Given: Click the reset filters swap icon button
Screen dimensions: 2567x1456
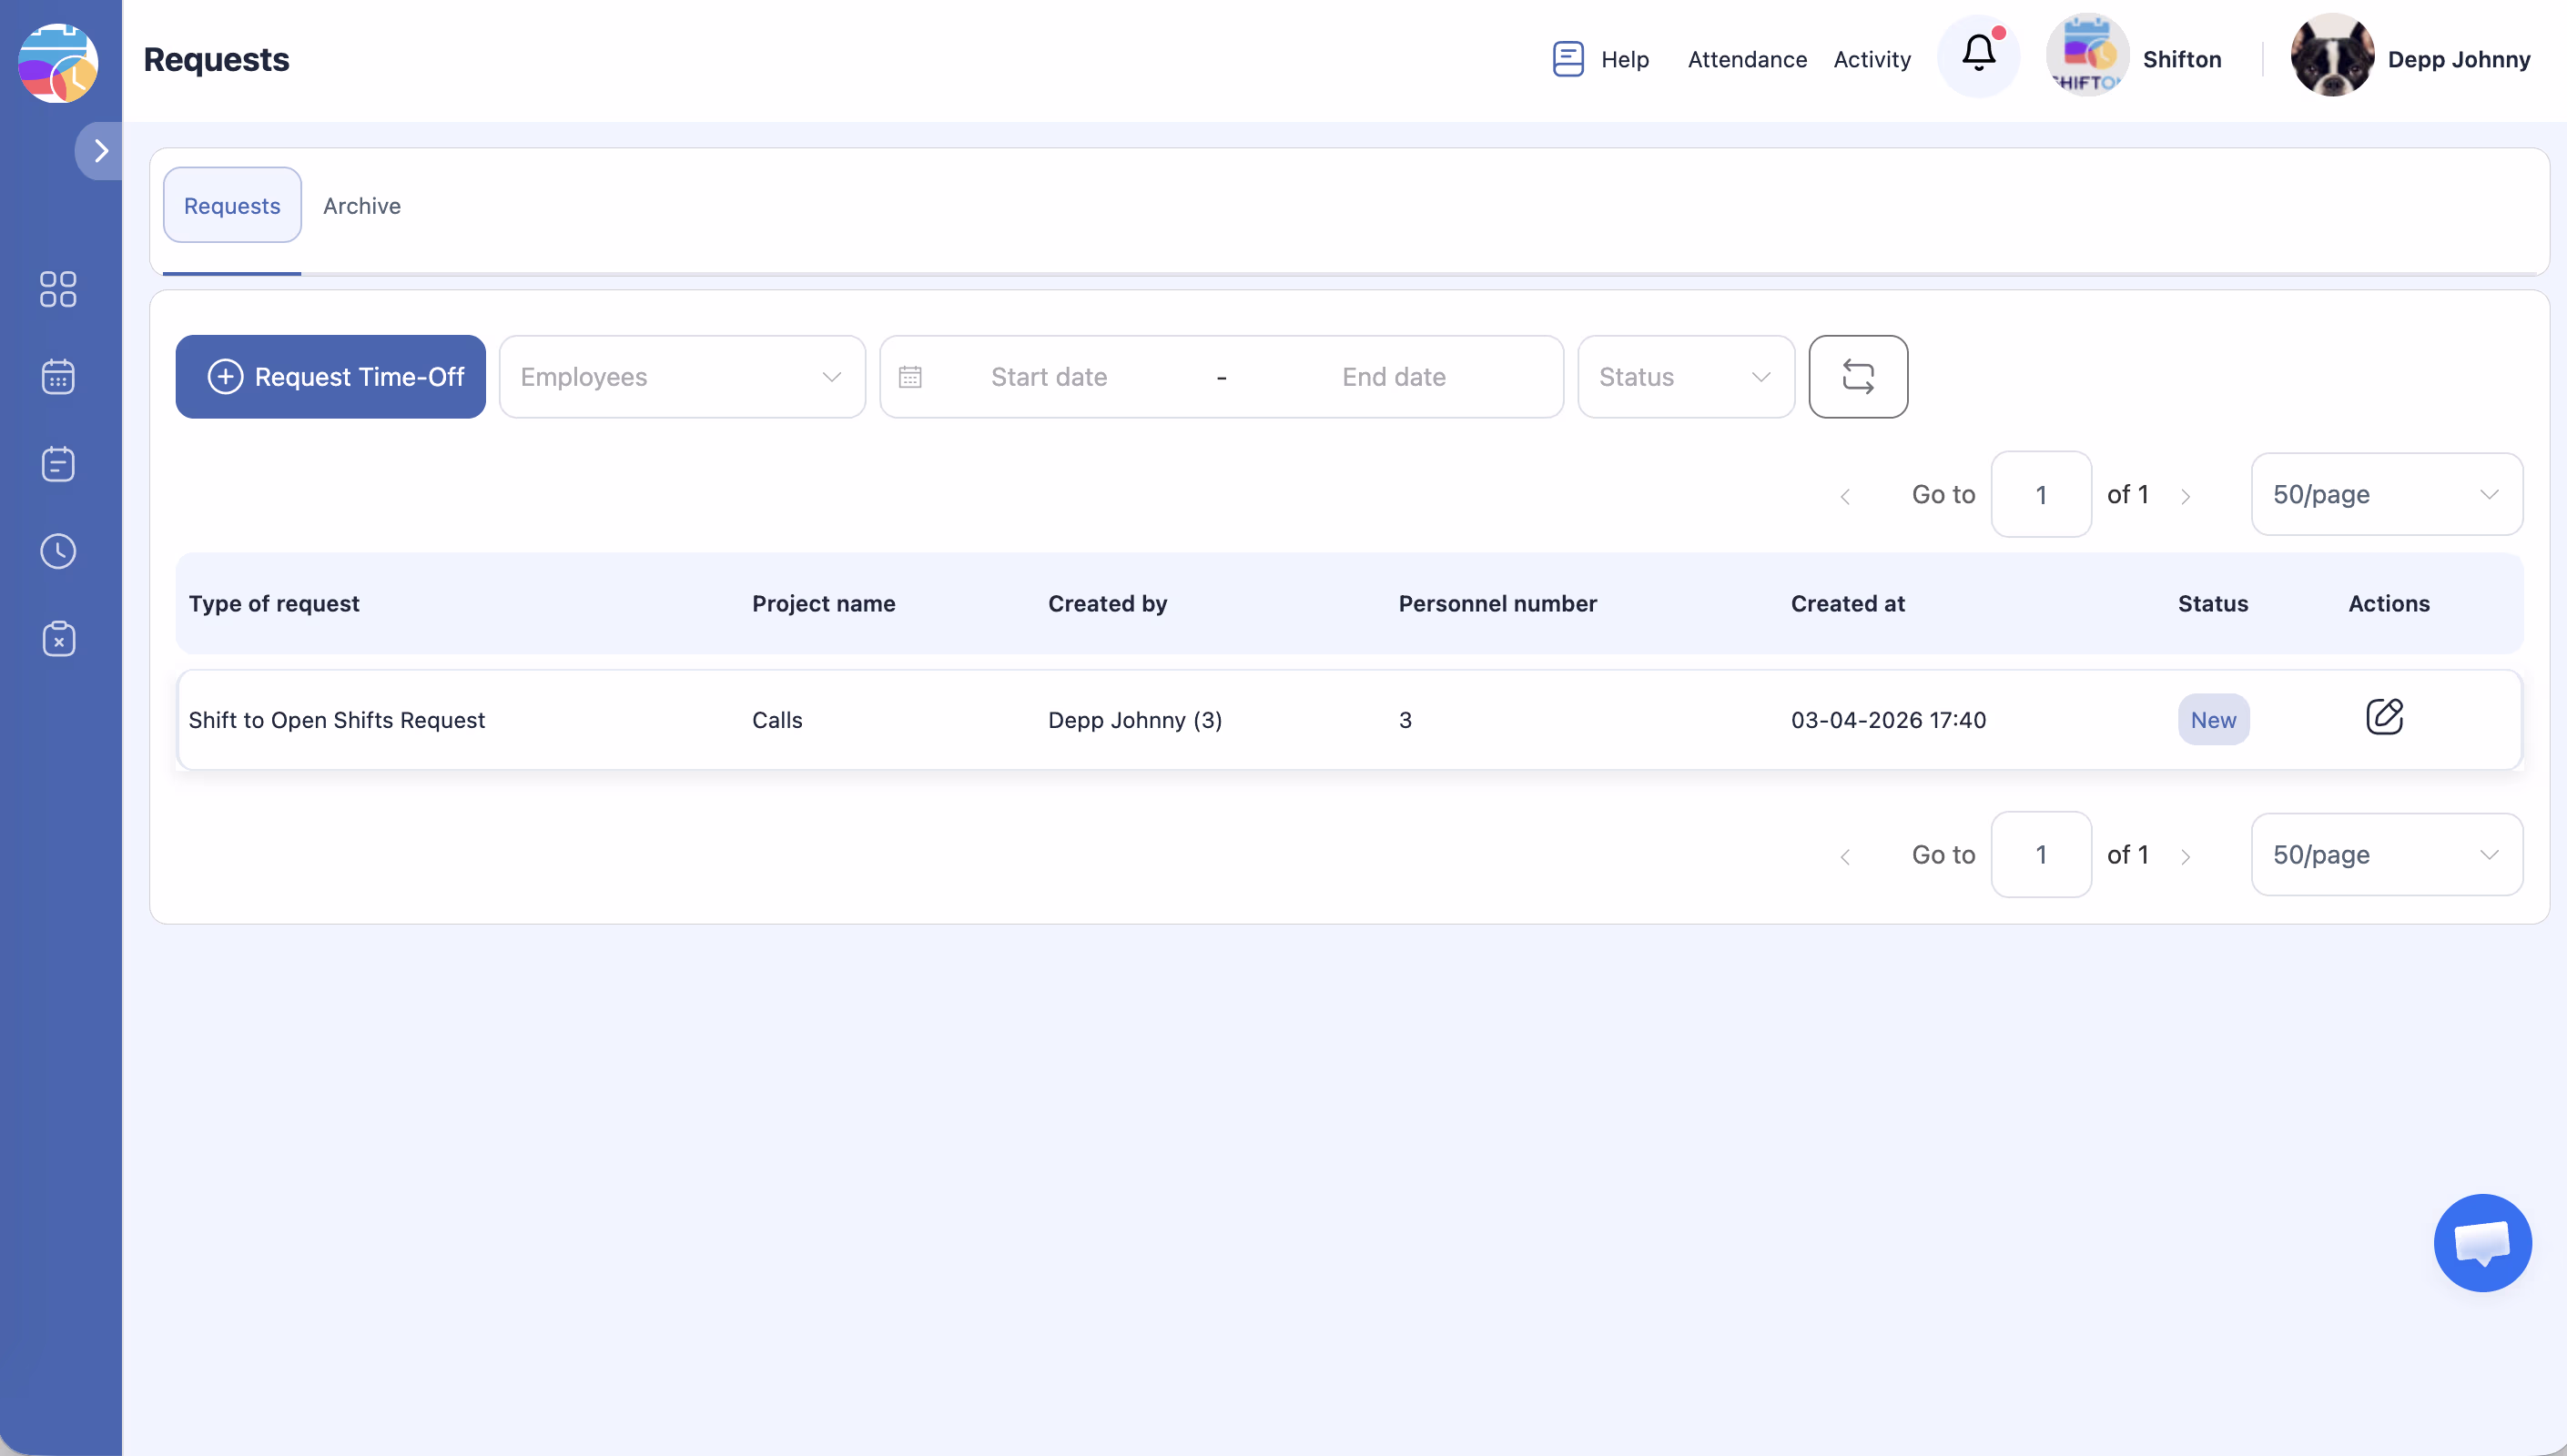Looking at the screenshot, I should click(1858, 377).
